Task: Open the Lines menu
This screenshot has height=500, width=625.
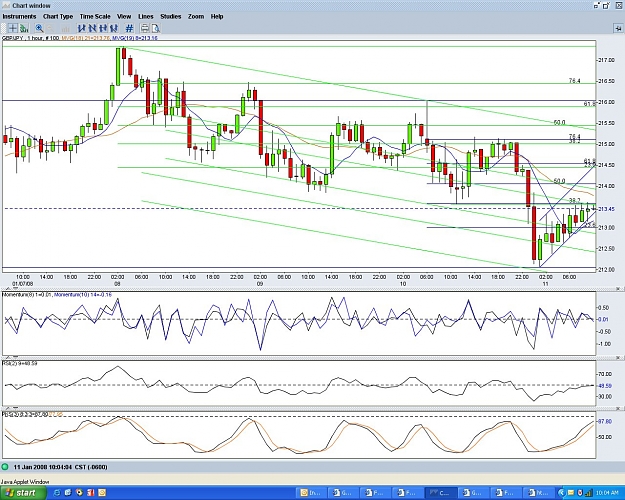Action: 145,16
